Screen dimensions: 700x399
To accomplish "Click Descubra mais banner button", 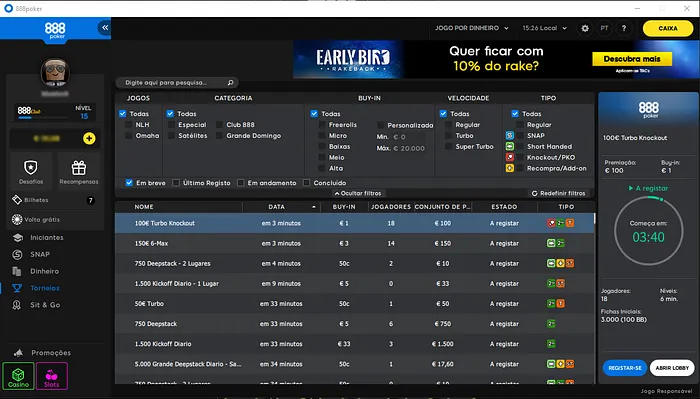I will click(632, 59).
